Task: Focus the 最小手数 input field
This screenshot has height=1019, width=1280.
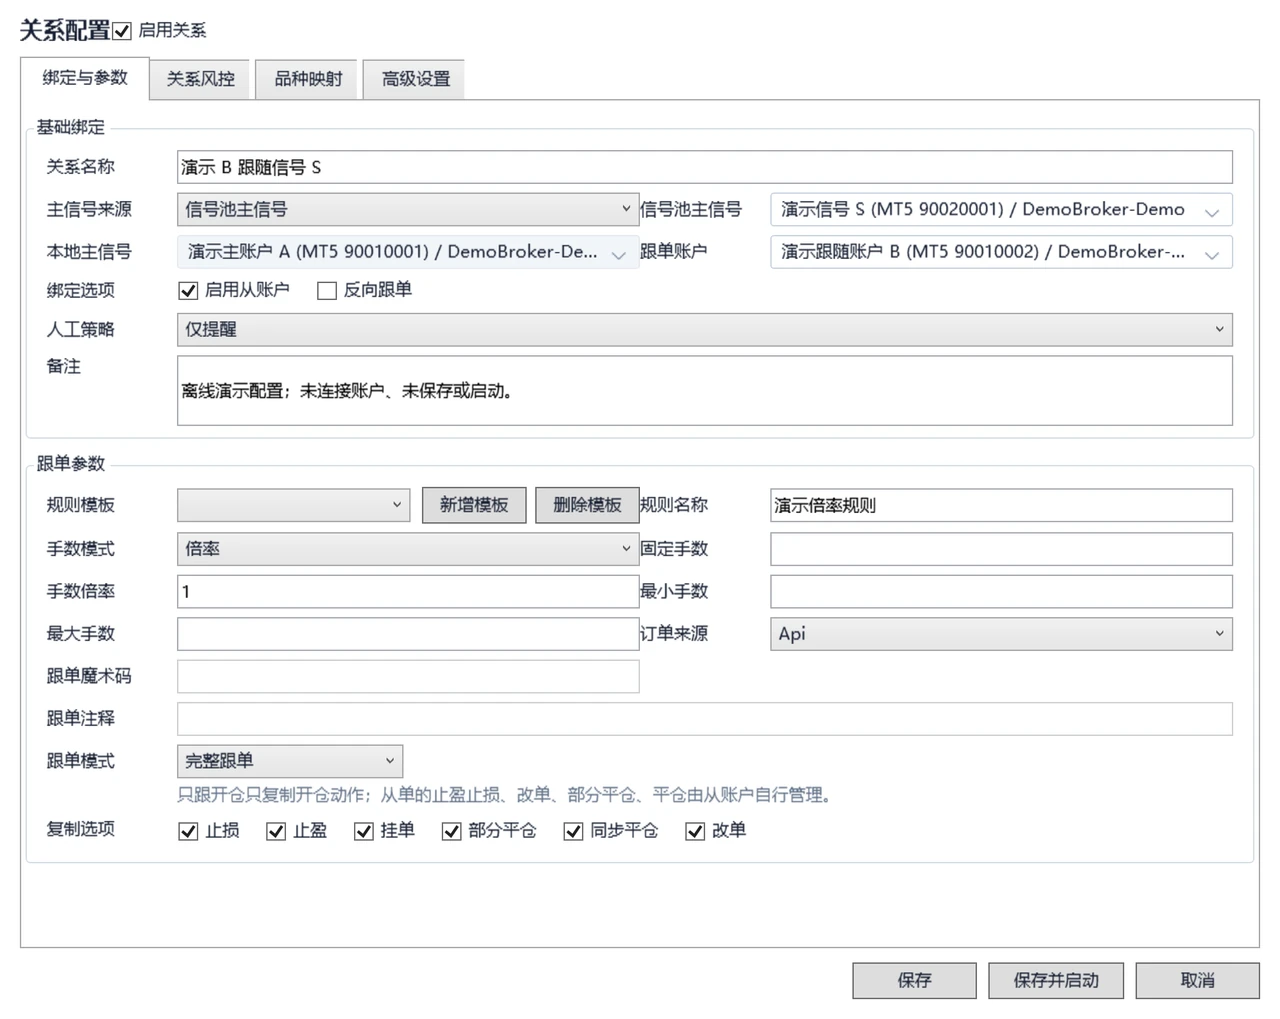Action: 1001,591
